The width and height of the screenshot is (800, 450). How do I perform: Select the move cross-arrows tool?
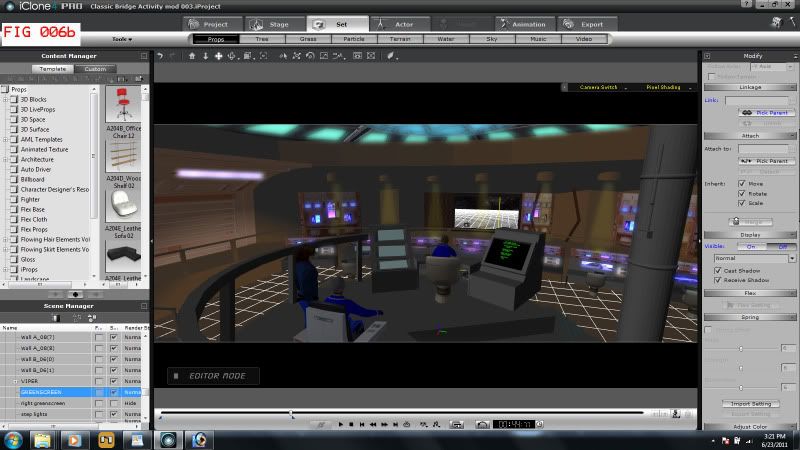point(218,56)
